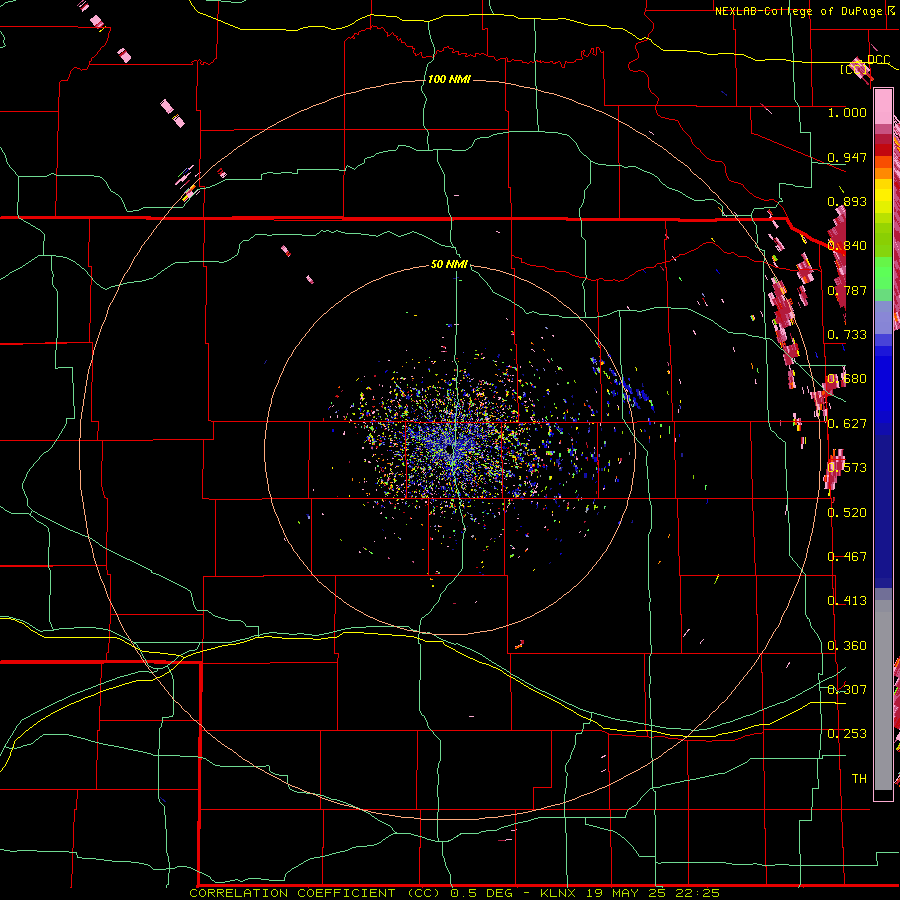Image resolution: width=900 pixels, height=900 pixels.
Task: Click the 100 NMI range ring label
Action: (x=449, y=79)
